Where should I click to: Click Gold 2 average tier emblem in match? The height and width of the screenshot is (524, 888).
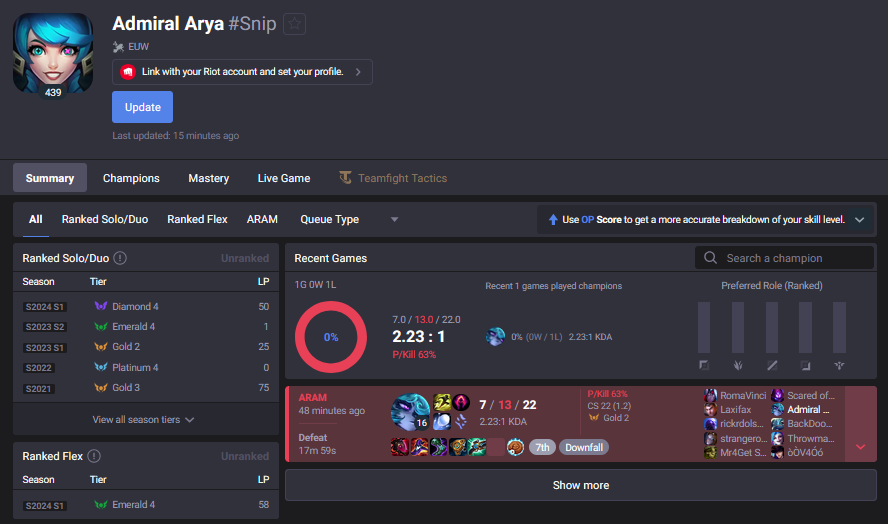(x=594, y=418)
